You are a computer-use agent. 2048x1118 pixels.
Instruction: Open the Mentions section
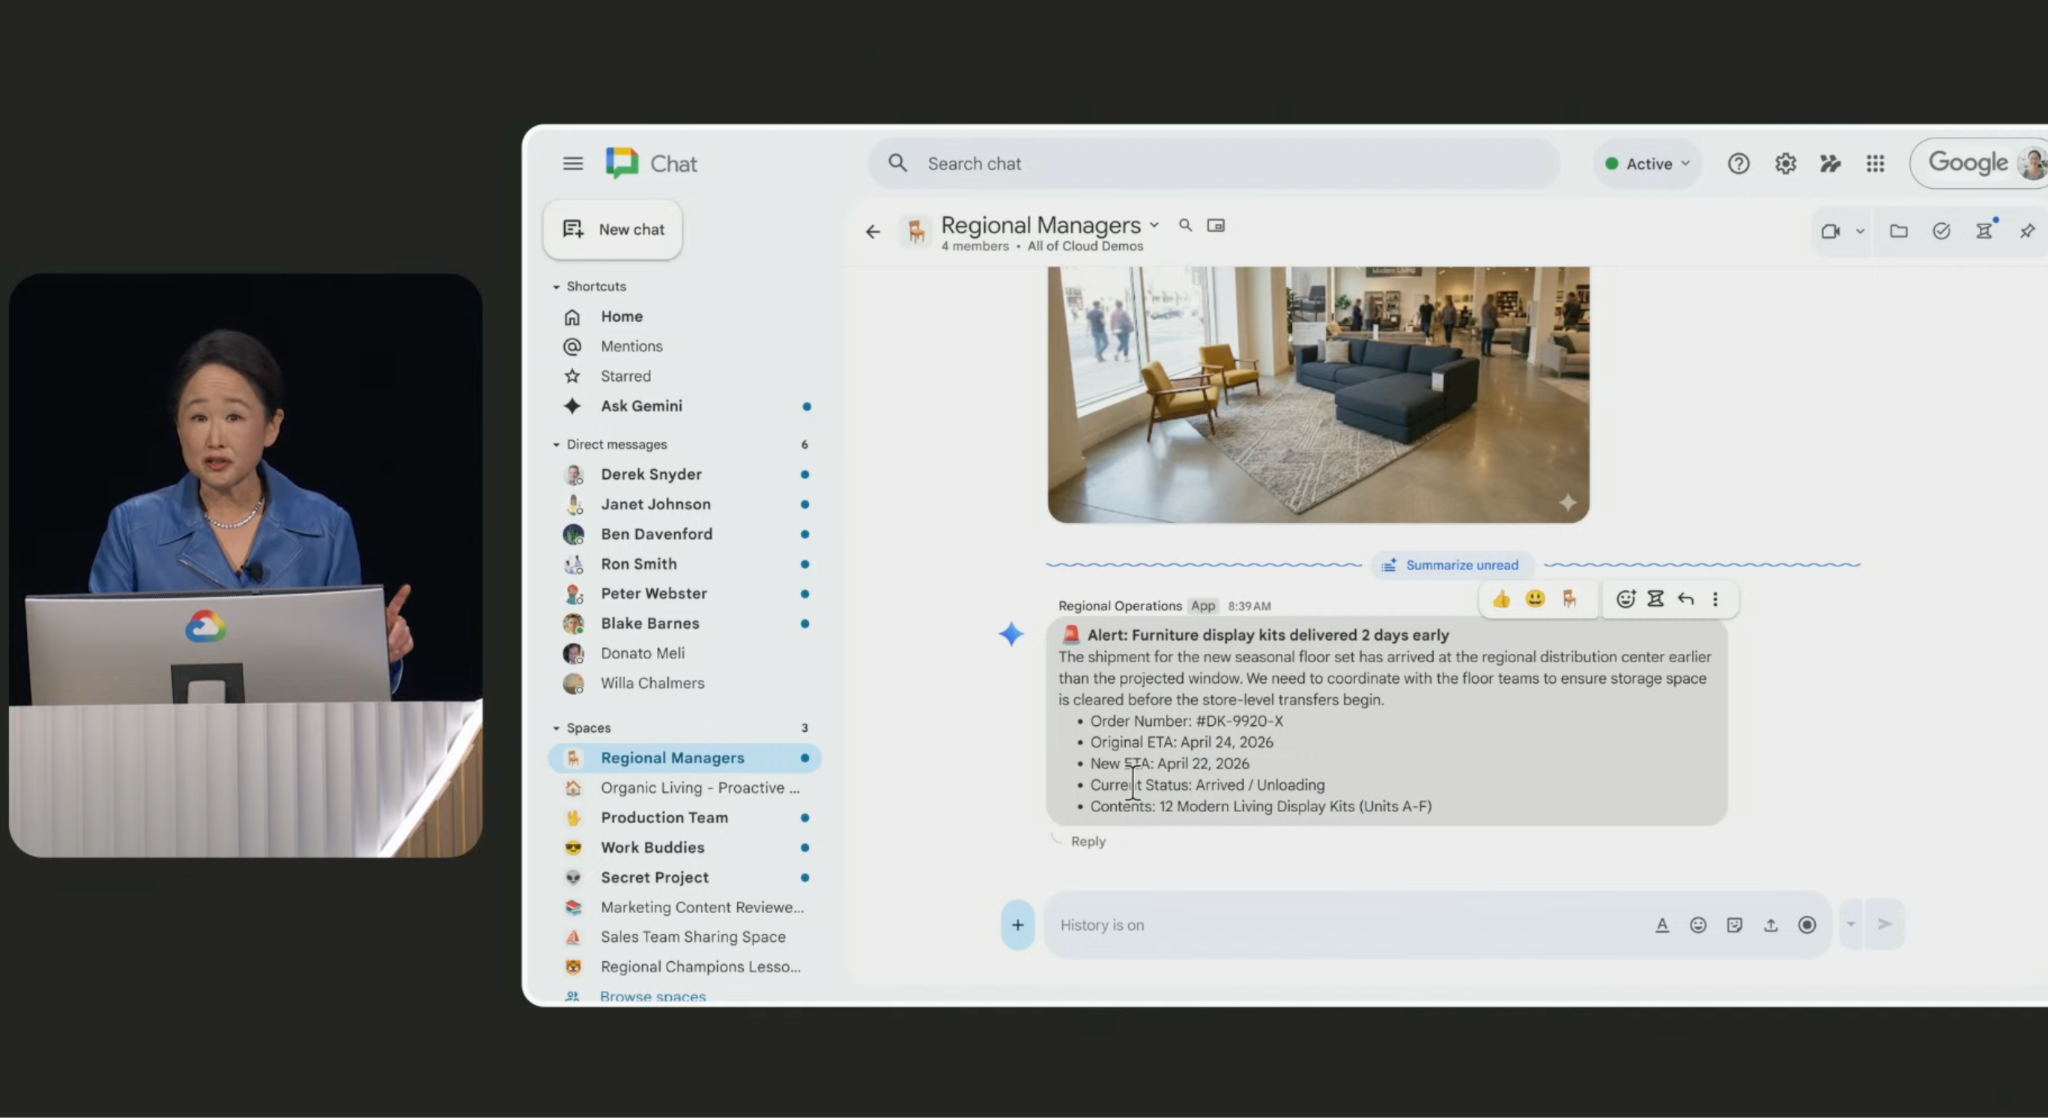tap(631, 346)
